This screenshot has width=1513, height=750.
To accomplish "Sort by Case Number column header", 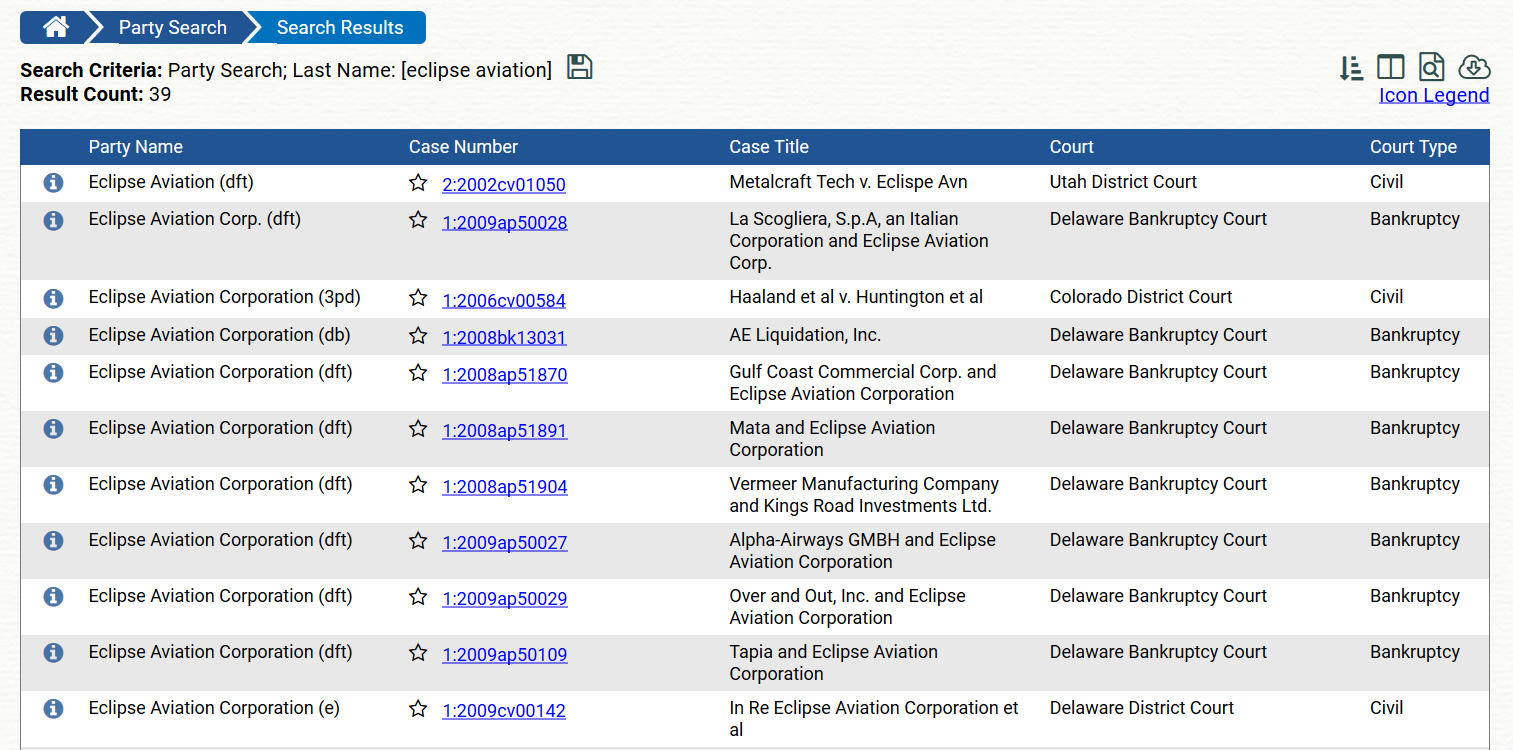I will (x=463, y=147).
